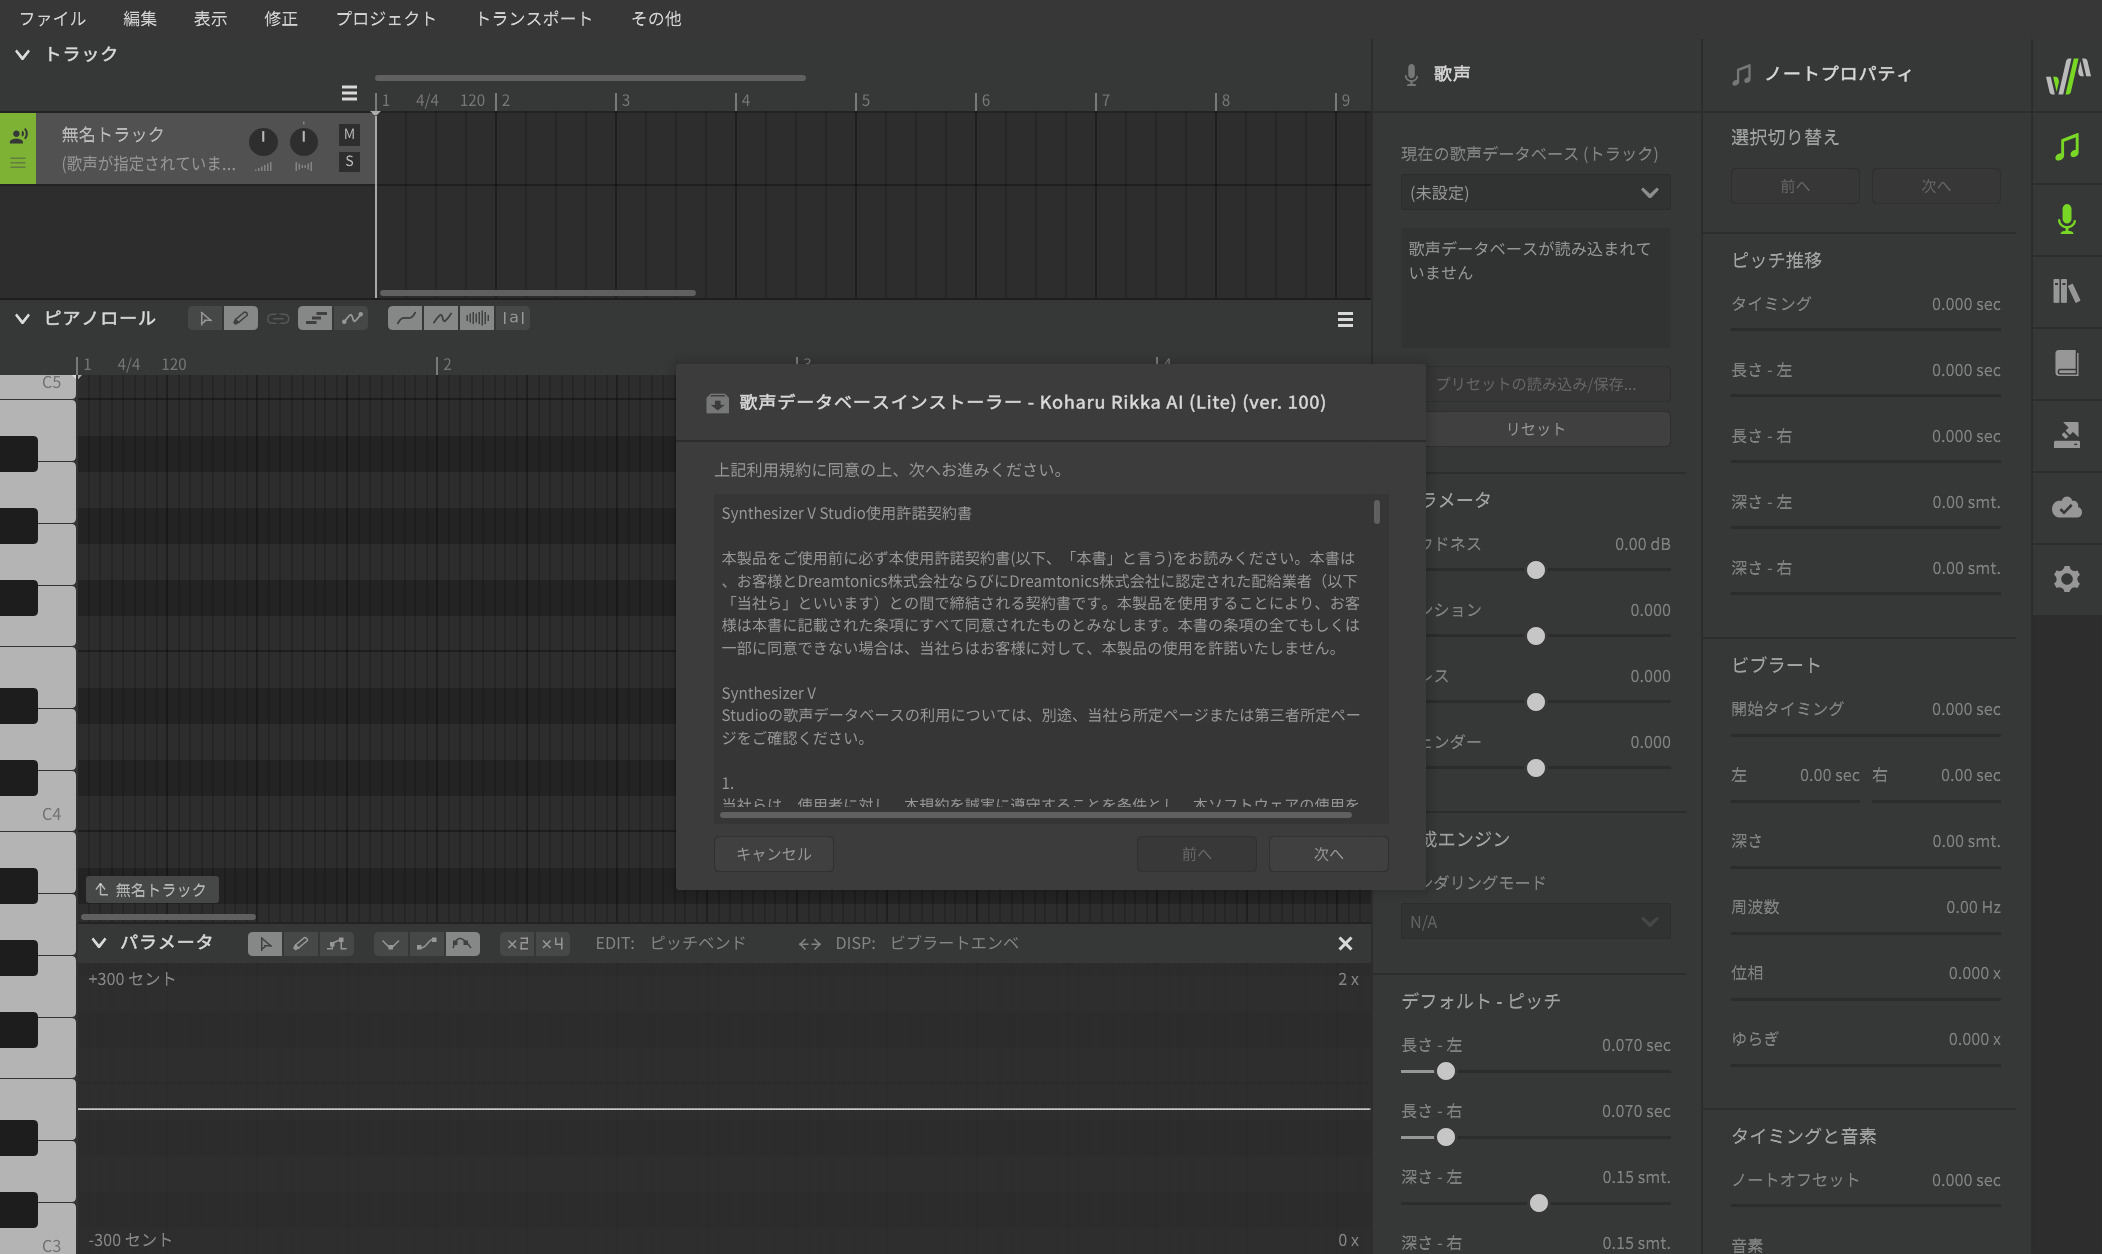This screenshot has height=1254, width=2102.
Task: Solo 無名トラック with the S button
Action: pyautogui.click(x=349, y=161)
